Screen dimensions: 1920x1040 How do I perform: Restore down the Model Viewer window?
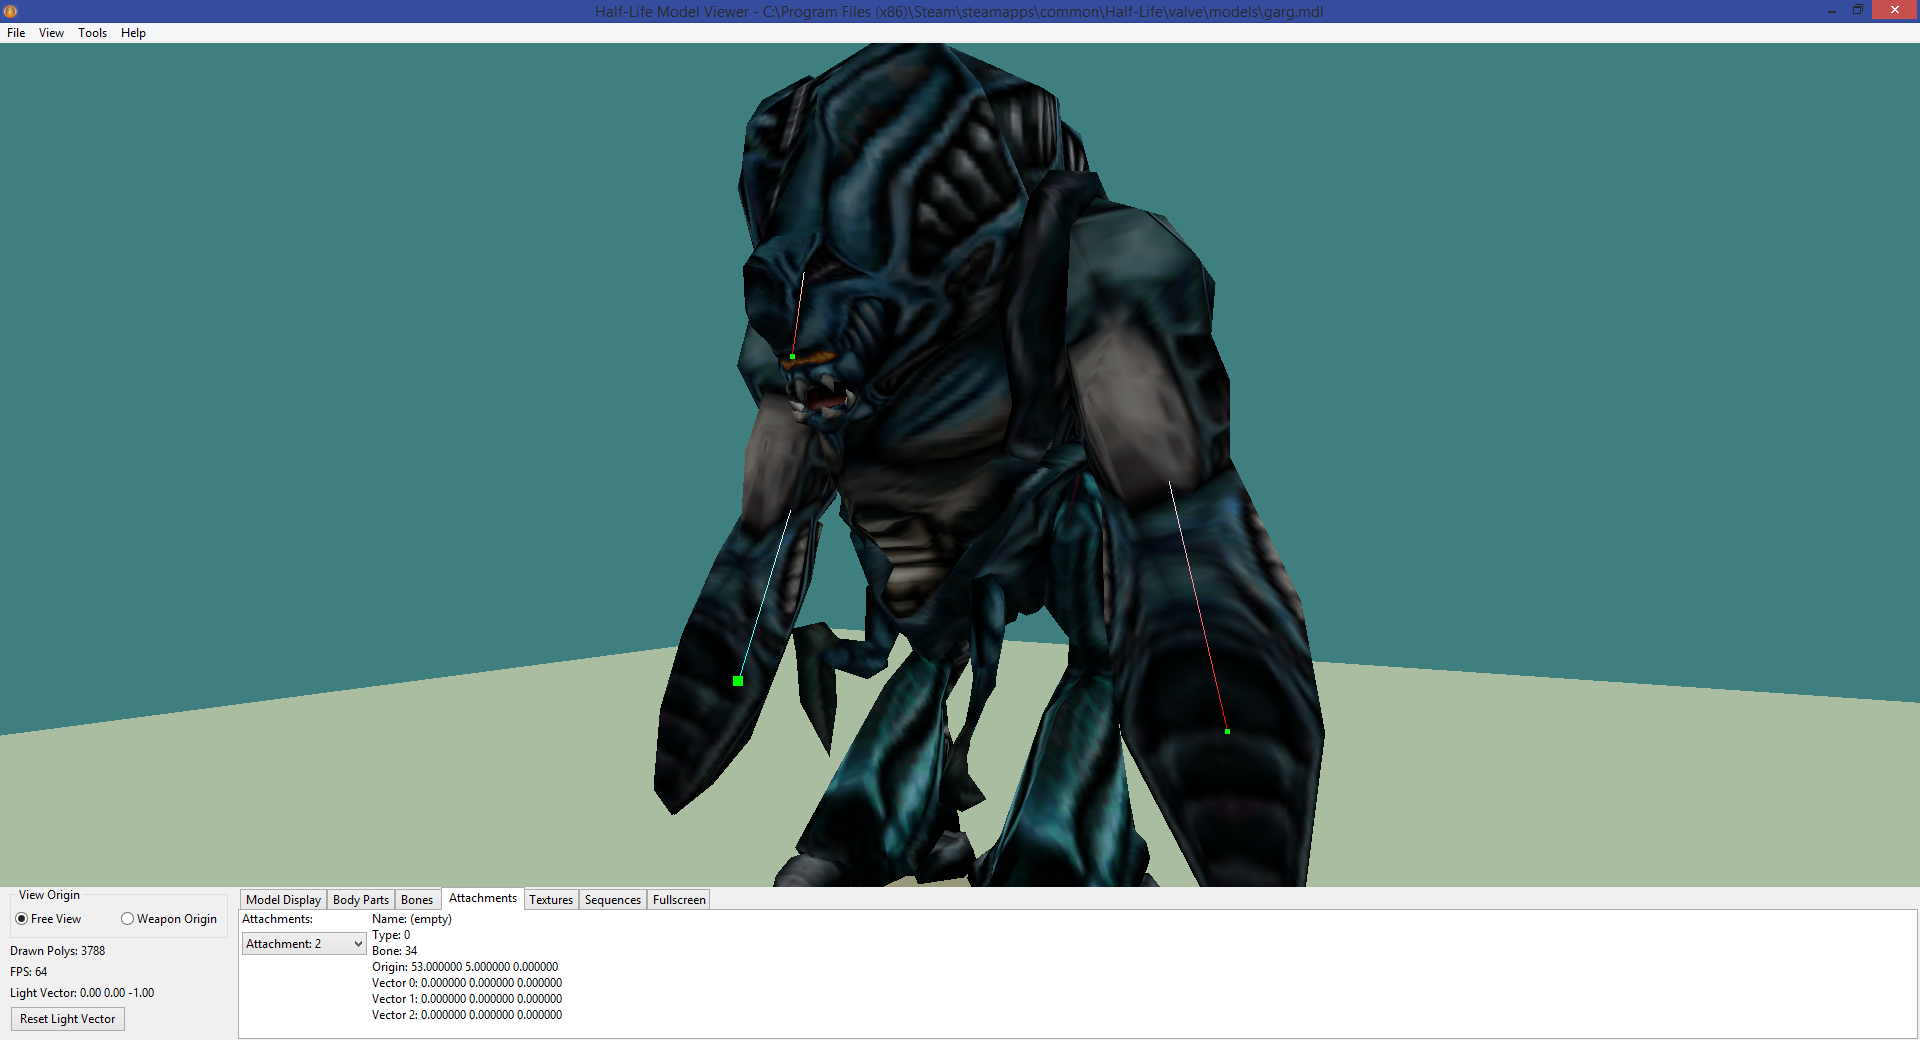click(x=1858, y=10)
